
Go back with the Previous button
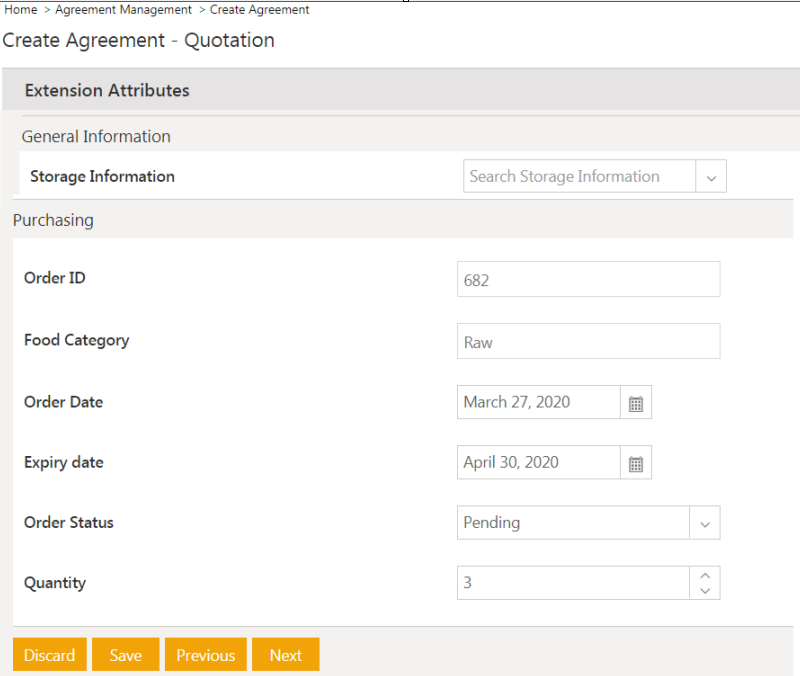pos(205,655)
